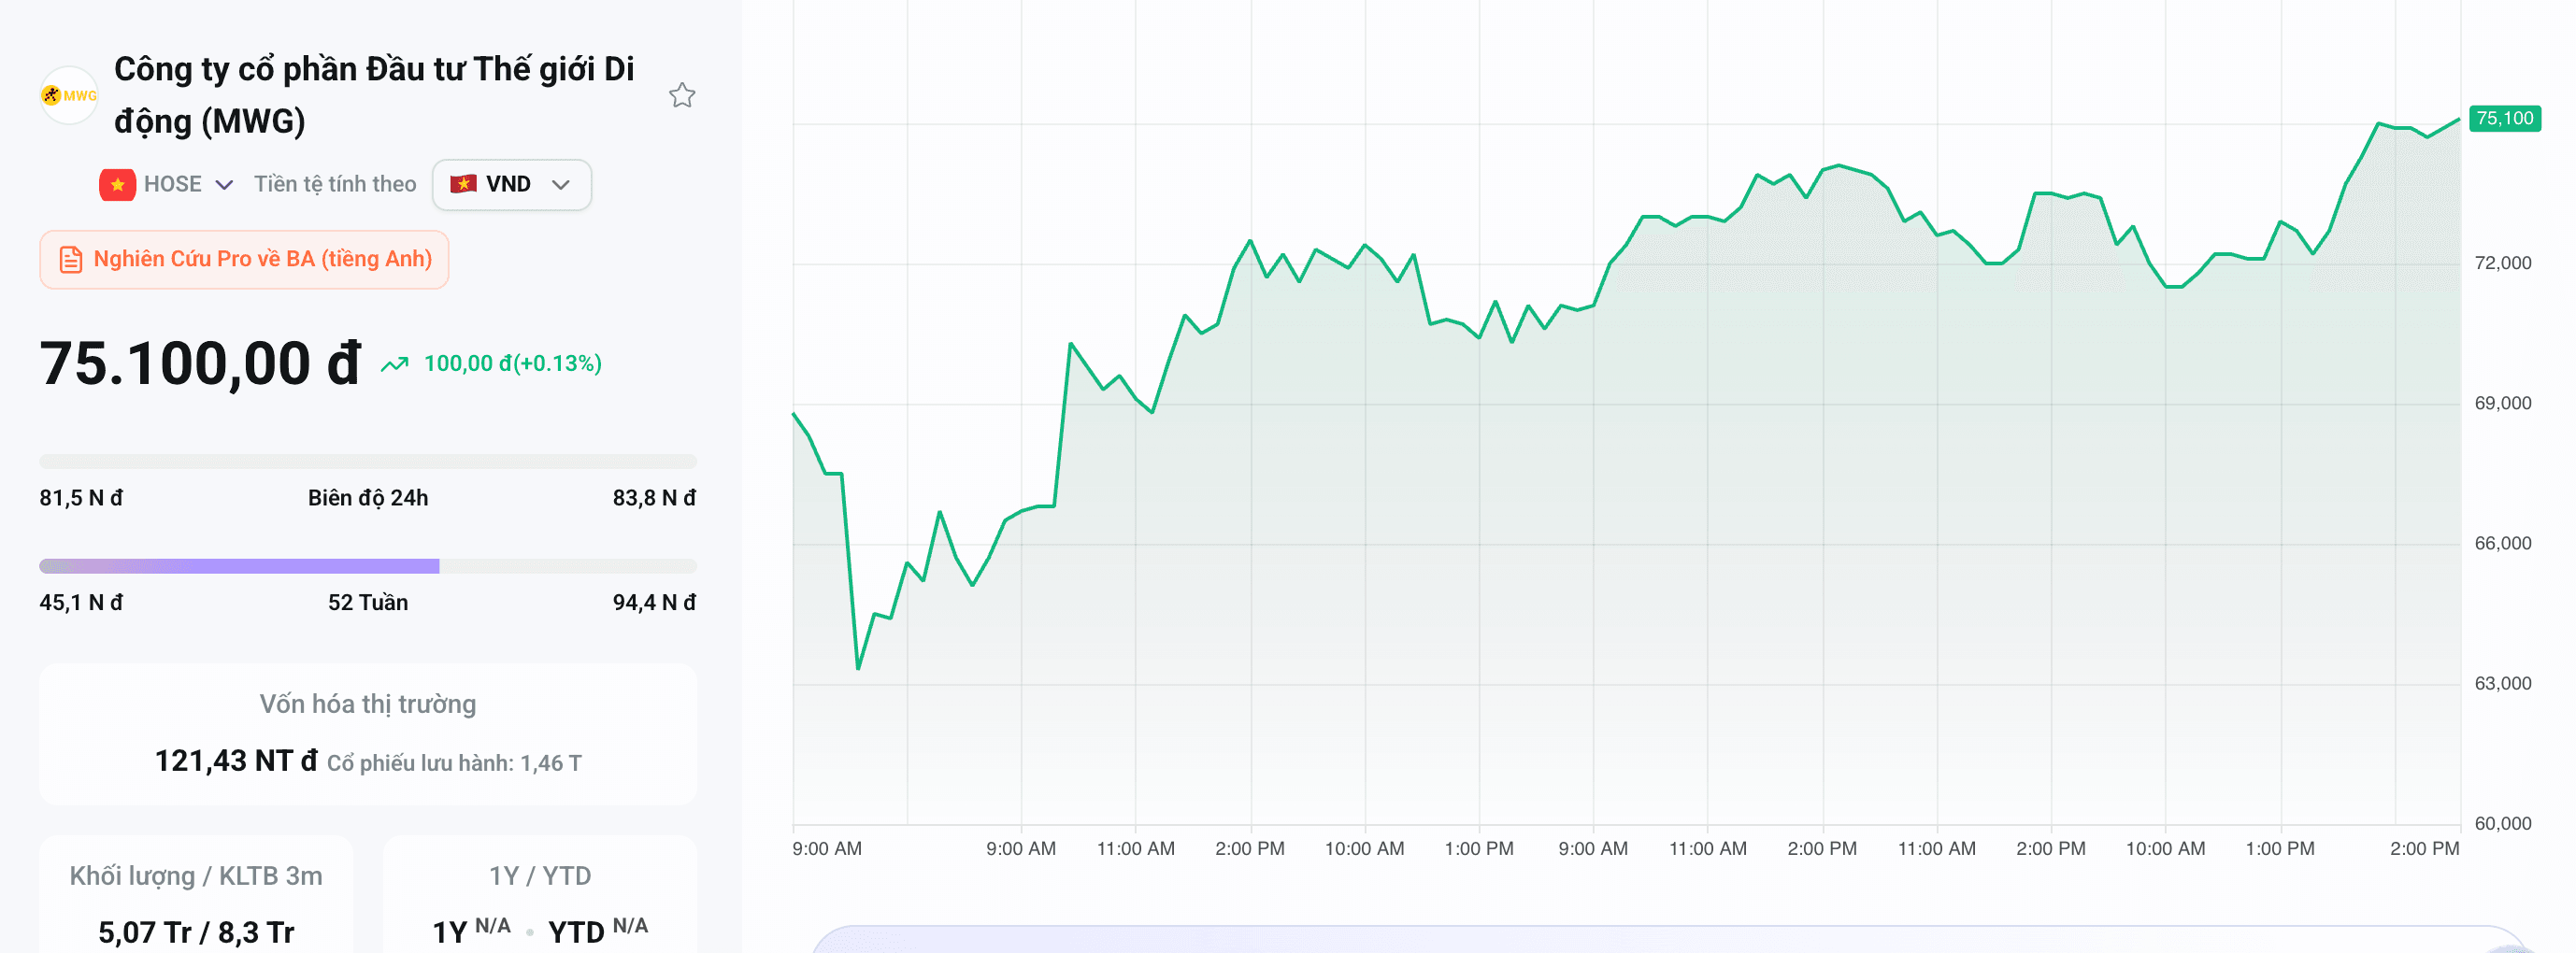
Task: Click the 69,000 y-axis label
Action: [2503, 403]
